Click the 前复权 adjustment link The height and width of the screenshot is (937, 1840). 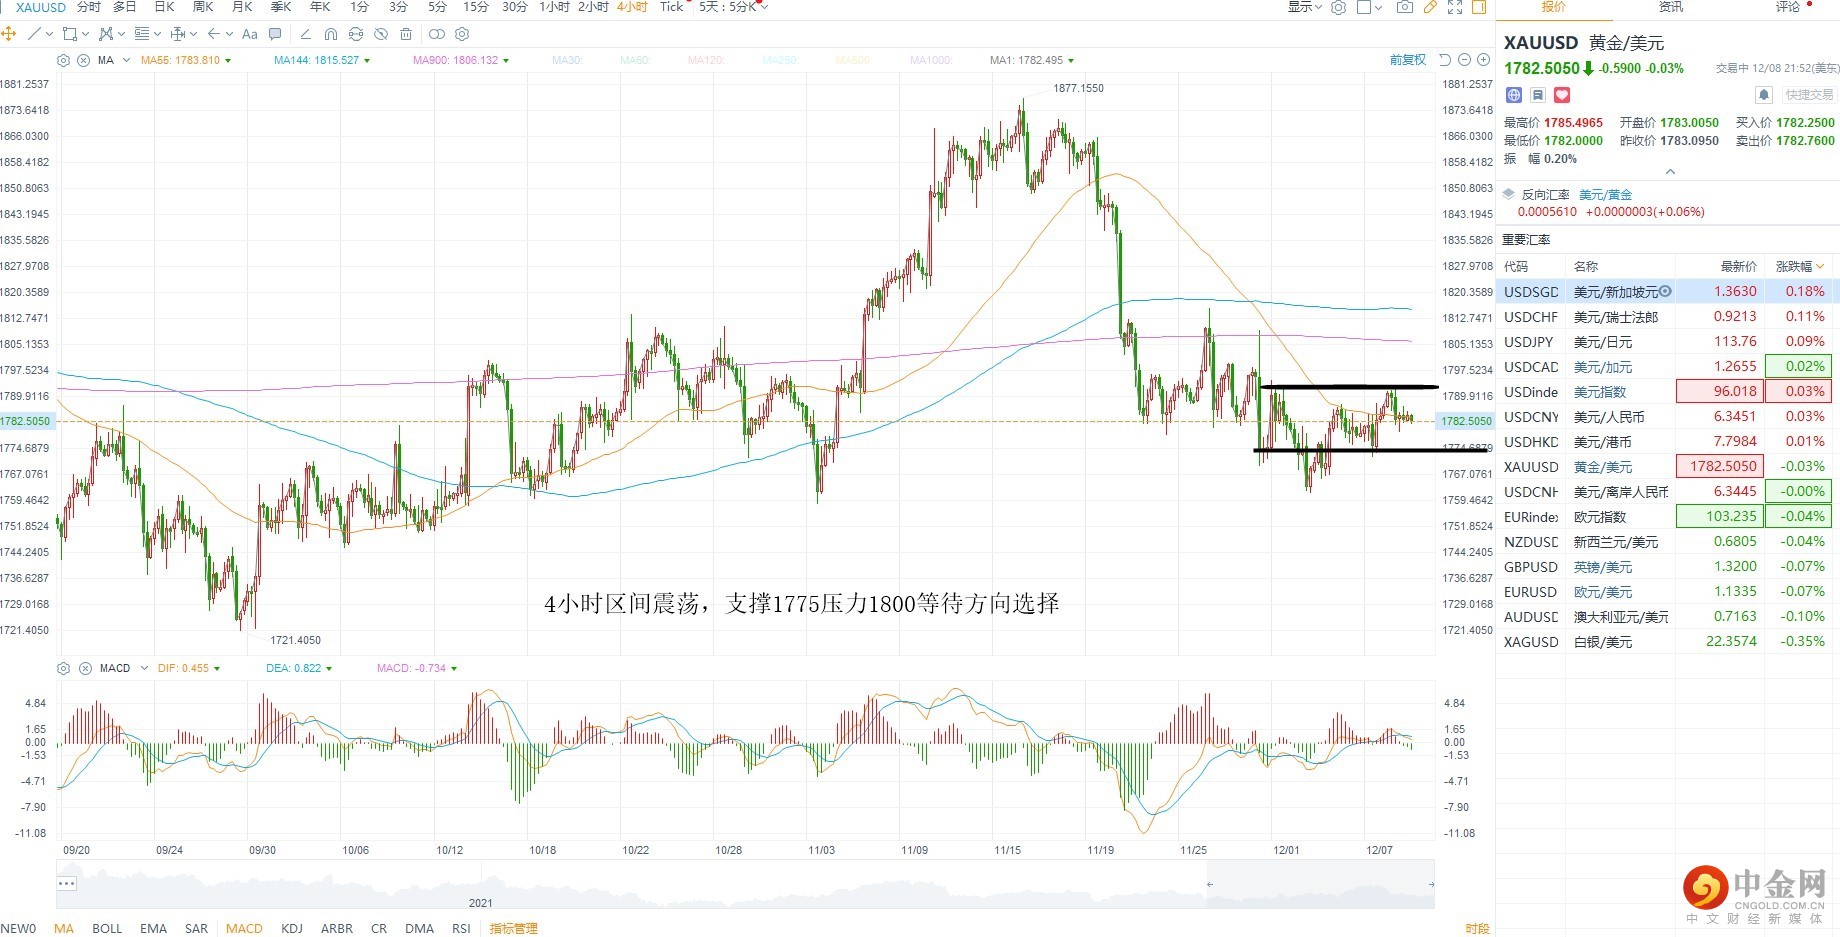coord(1408,60)
